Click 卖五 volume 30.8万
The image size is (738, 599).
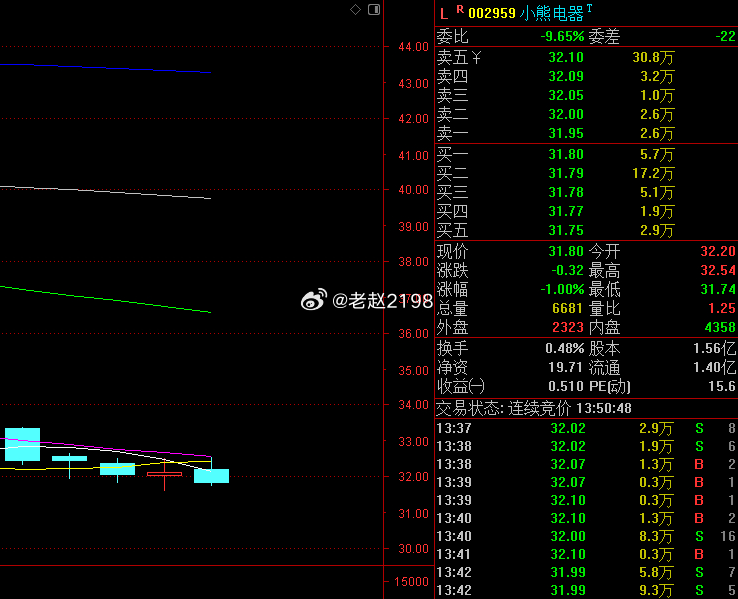[653, 57]
